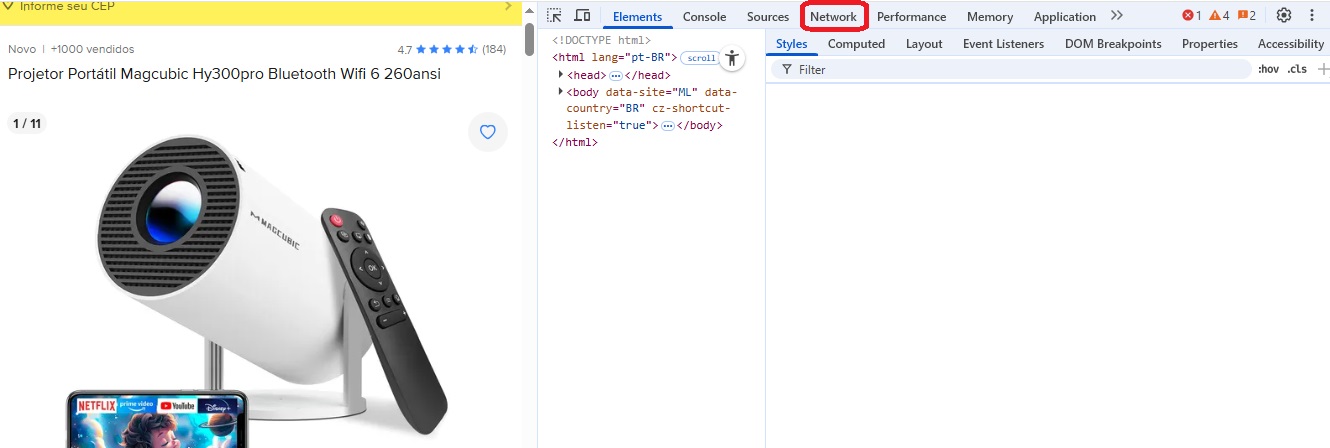
Task: Activate the inspect element picker icon
Action: tap(554, 16)
